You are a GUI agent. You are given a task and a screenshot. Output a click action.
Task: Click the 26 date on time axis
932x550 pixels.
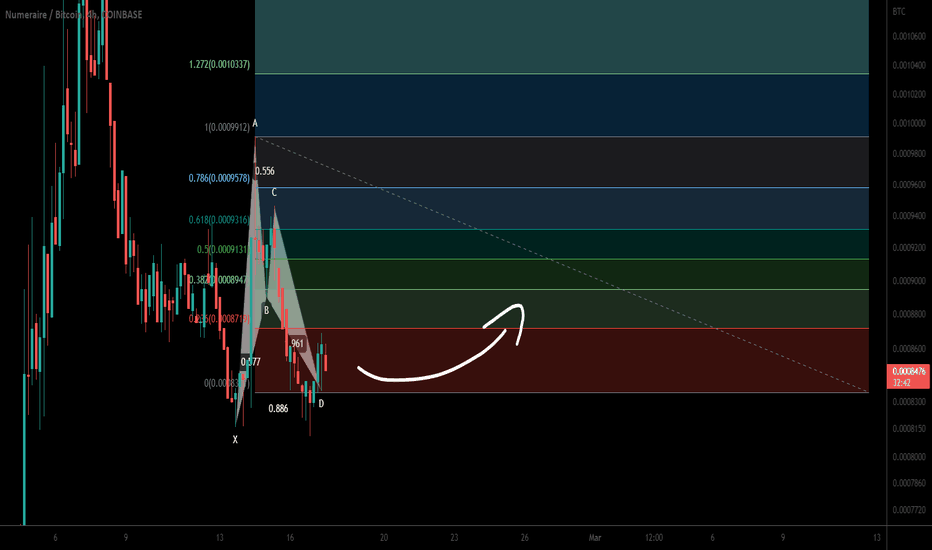click(x=524, y=538)
